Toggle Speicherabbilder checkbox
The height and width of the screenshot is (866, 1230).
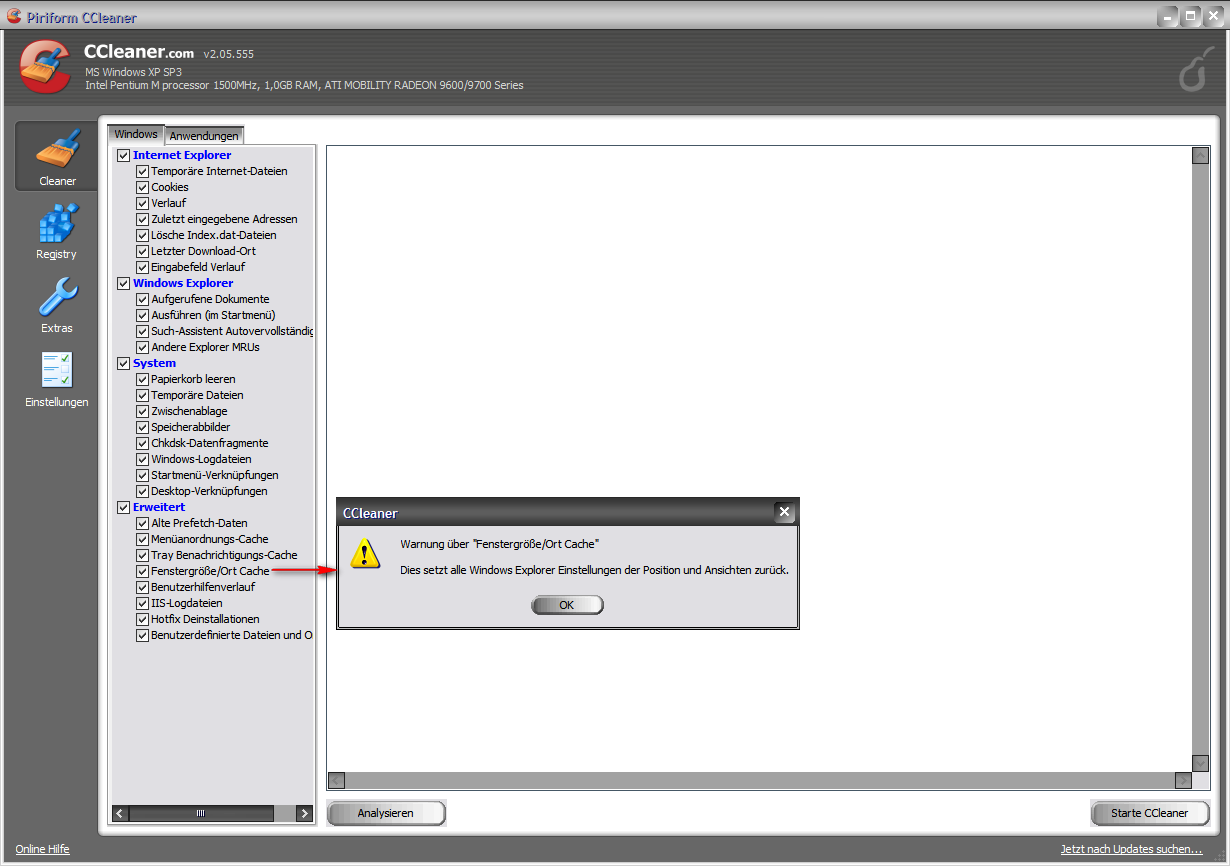point(142,427)
